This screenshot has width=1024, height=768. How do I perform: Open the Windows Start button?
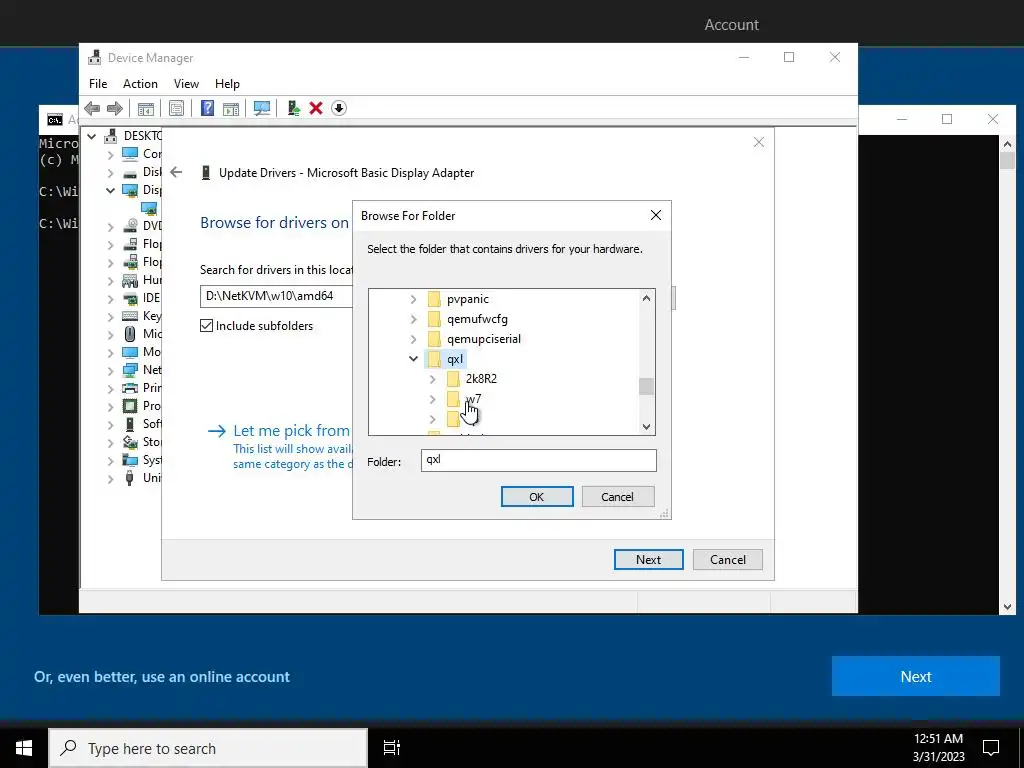click(x=24, y=748)
